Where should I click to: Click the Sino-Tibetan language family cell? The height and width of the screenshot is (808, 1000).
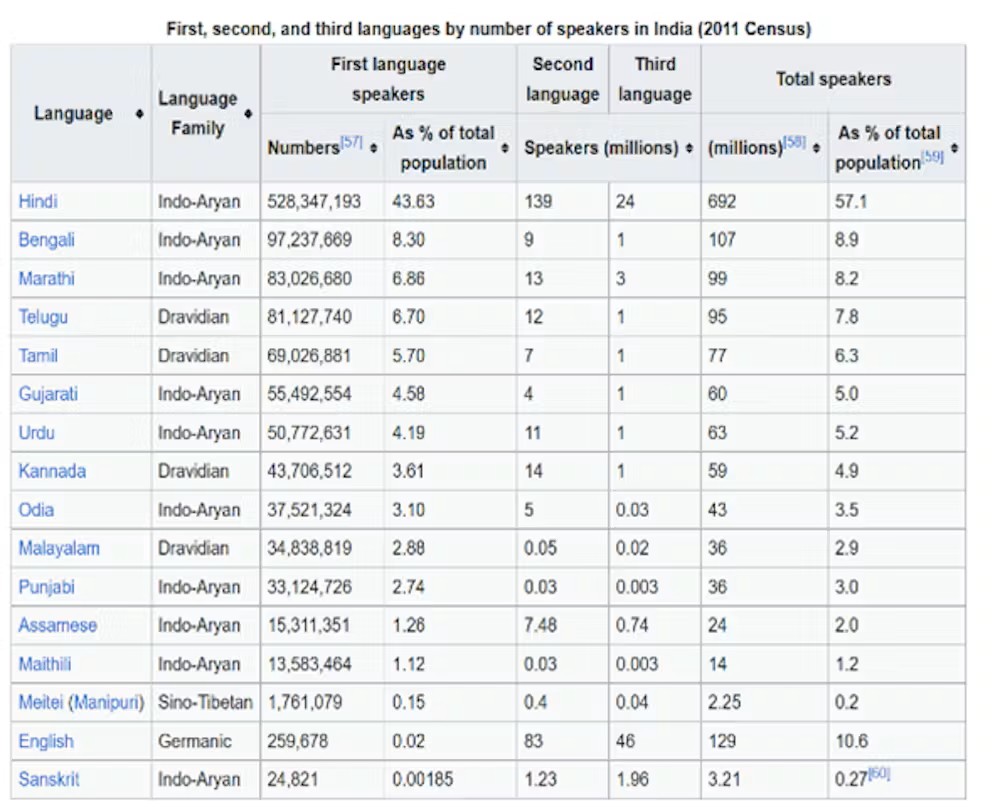pyautogui.click(x=205, y=703)
